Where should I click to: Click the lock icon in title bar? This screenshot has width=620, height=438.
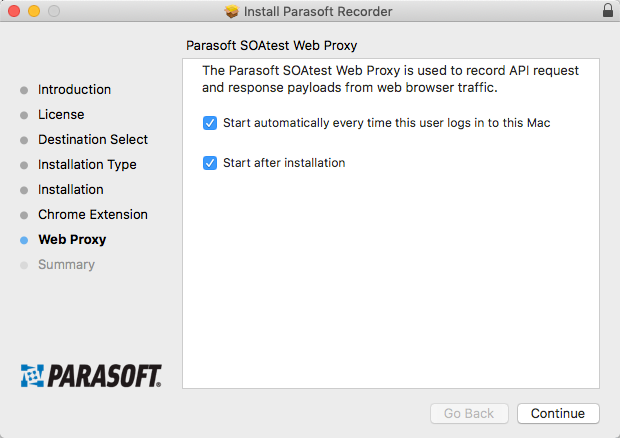point(608,10)
